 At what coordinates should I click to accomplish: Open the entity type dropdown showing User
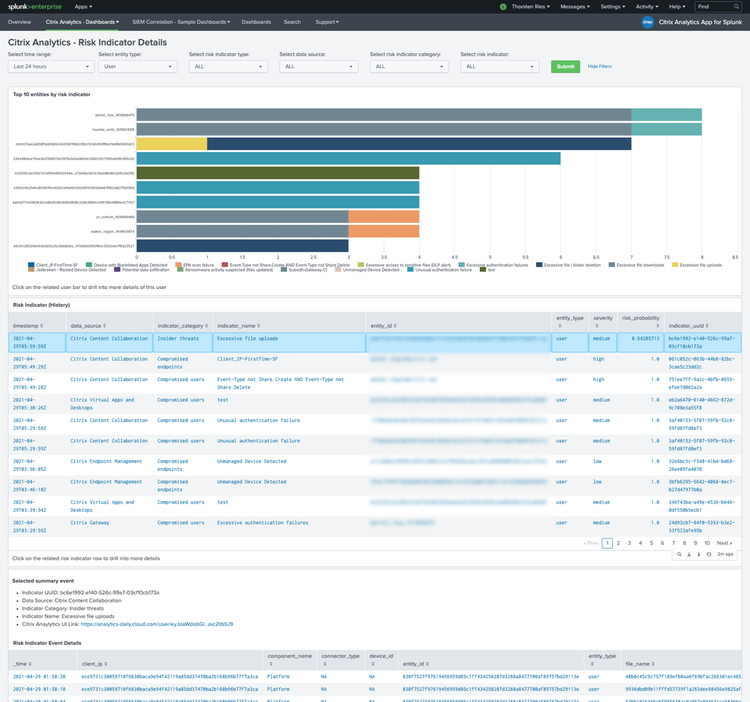[x=138, y=66]
